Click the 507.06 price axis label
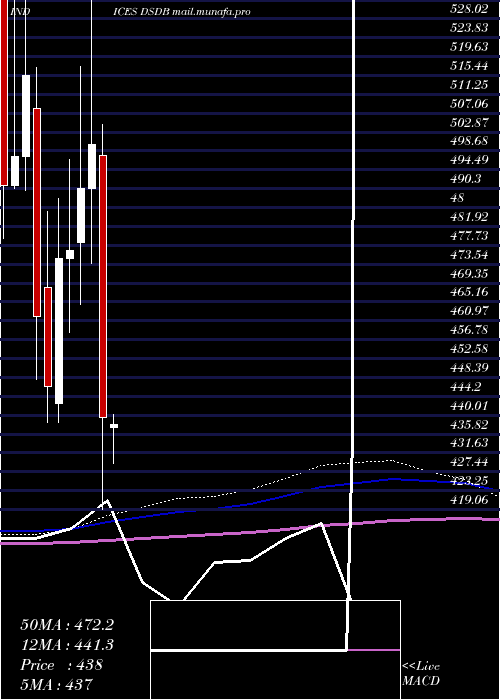Viewport: 500px width, 700px height. (x=469, y=104)
